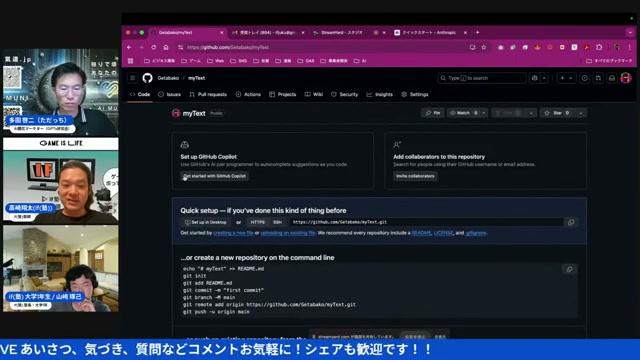Open the Getabako owner breadcrumb link

(168, 78)
